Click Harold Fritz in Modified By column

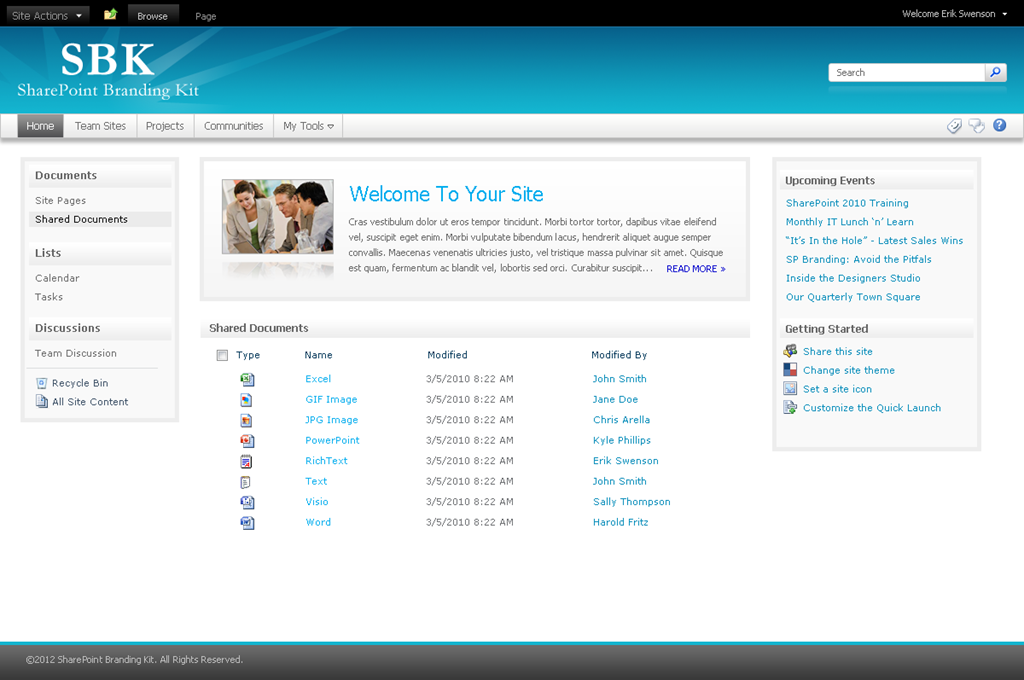(620, 522)
